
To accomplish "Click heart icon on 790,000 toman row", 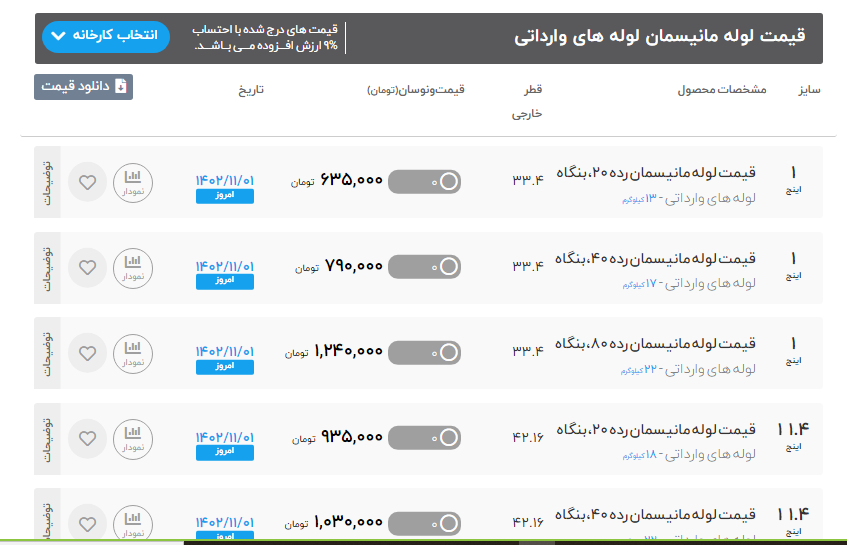I will click(88, 267).
